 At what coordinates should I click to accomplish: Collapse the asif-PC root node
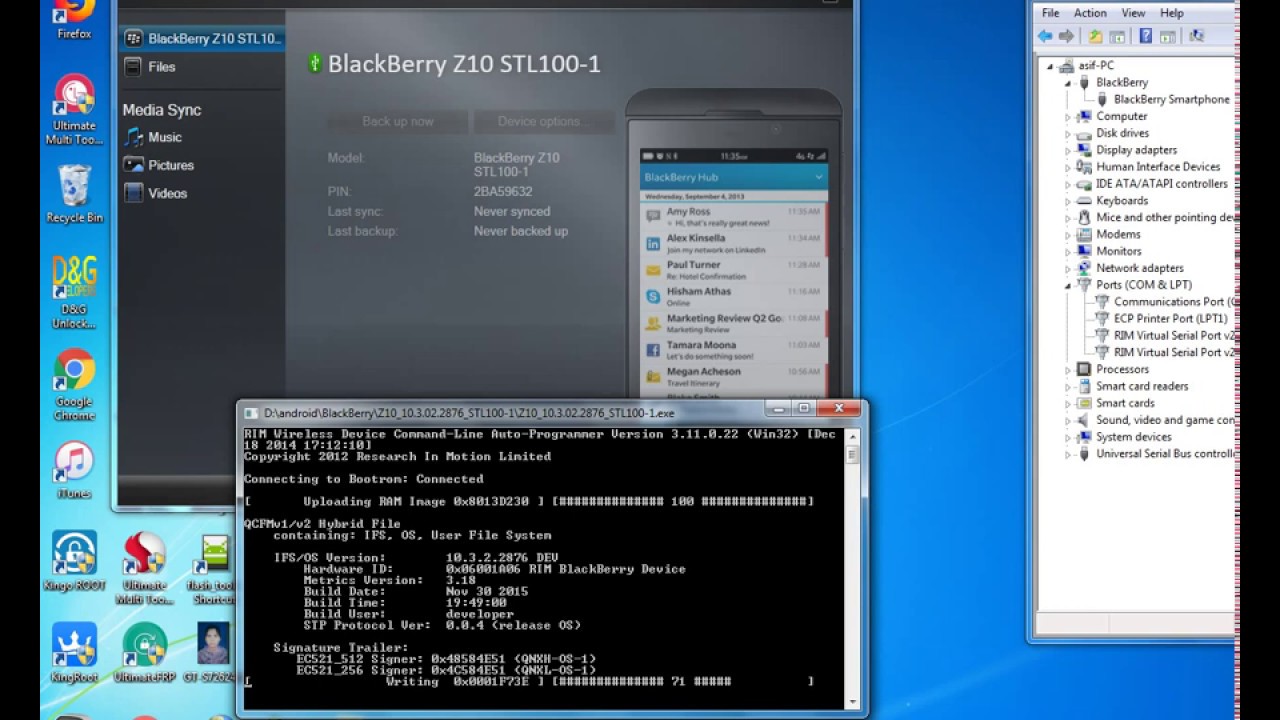click(1050, 66)
